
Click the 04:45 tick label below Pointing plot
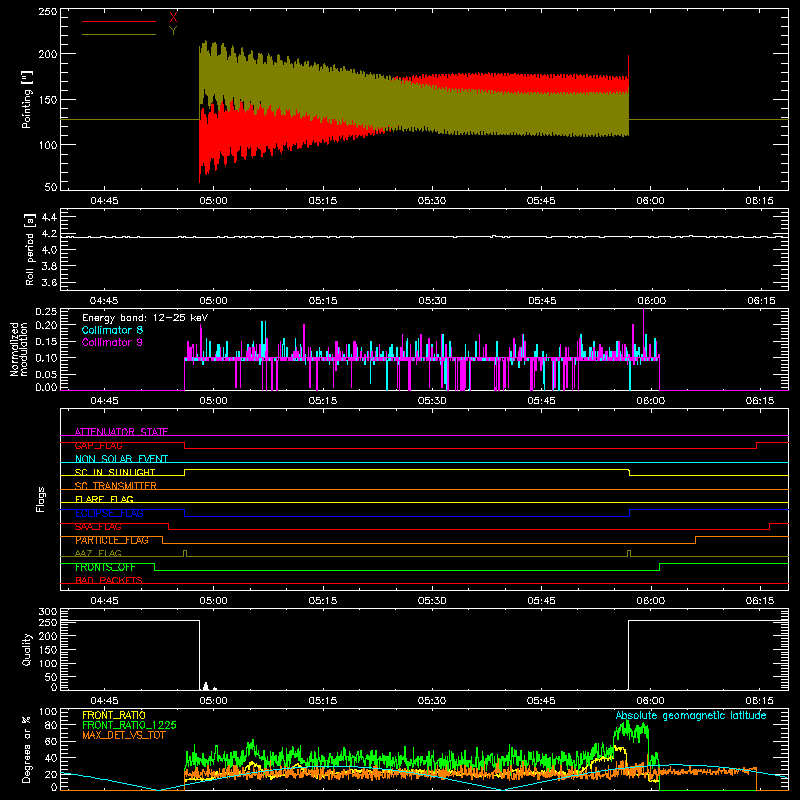(104, 201)
